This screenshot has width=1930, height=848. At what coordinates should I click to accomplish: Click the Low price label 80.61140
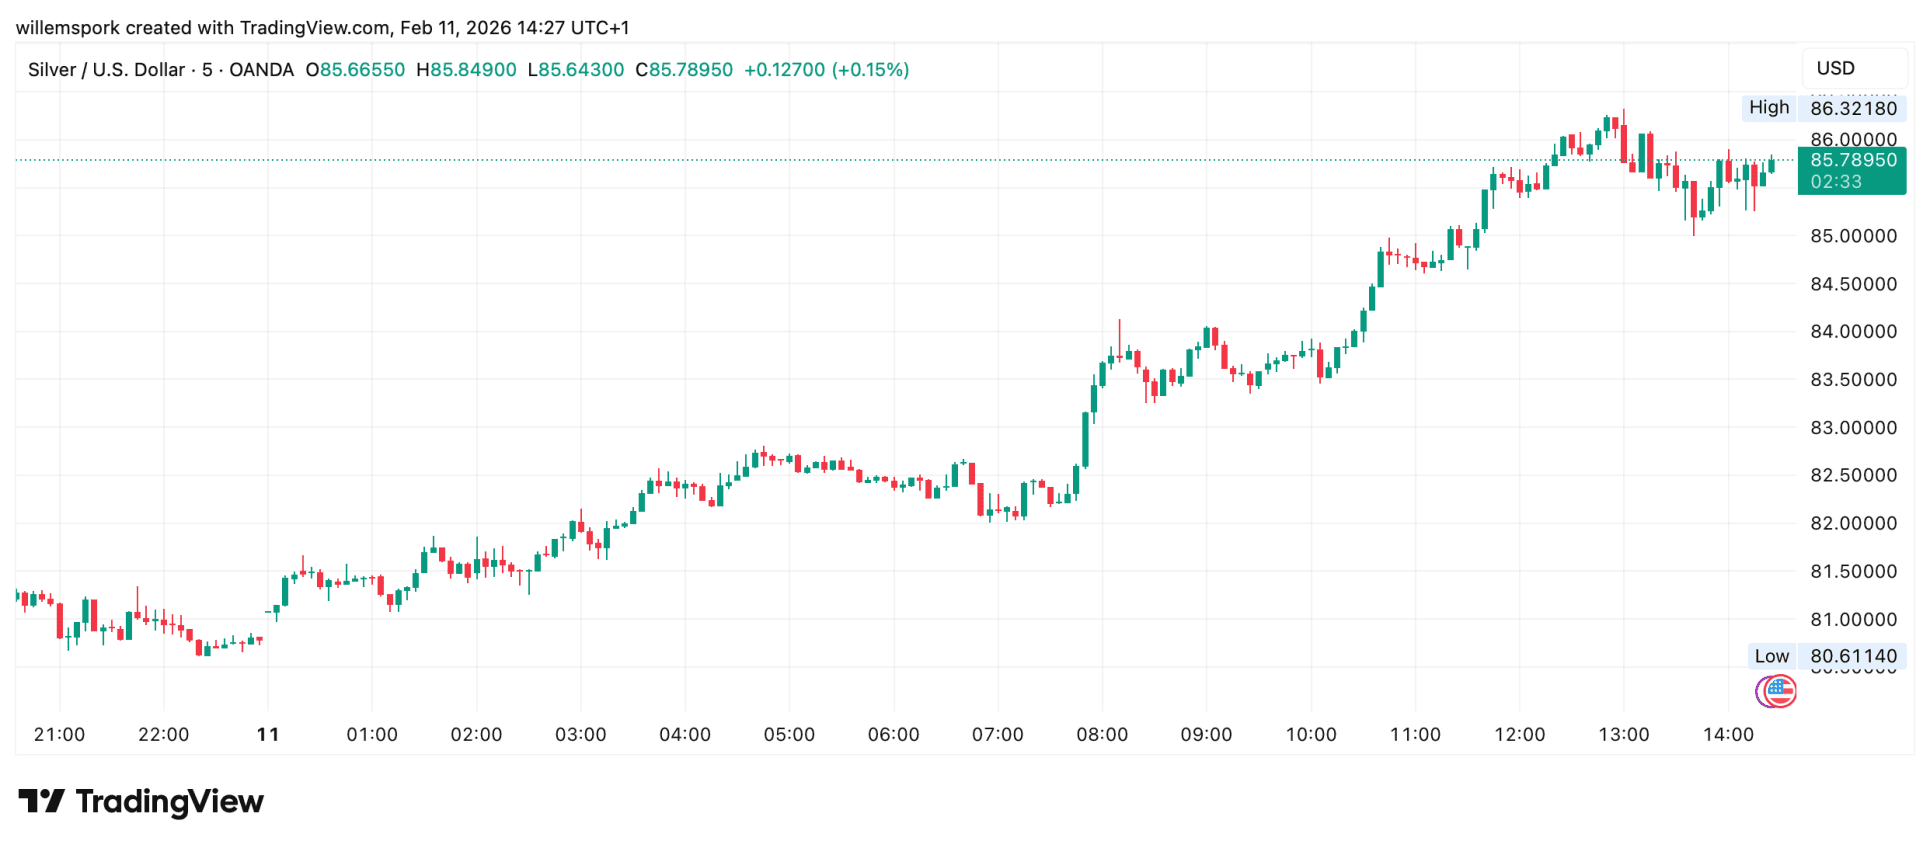coord(1852,656)
